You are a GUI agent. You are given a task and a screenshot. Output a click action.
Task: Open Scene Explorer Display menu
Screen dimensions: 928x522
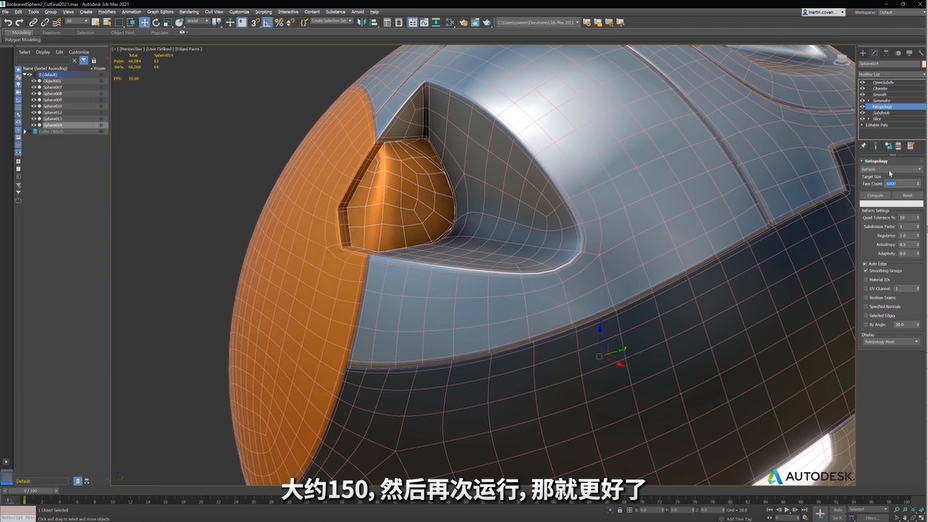pos(43,52)
